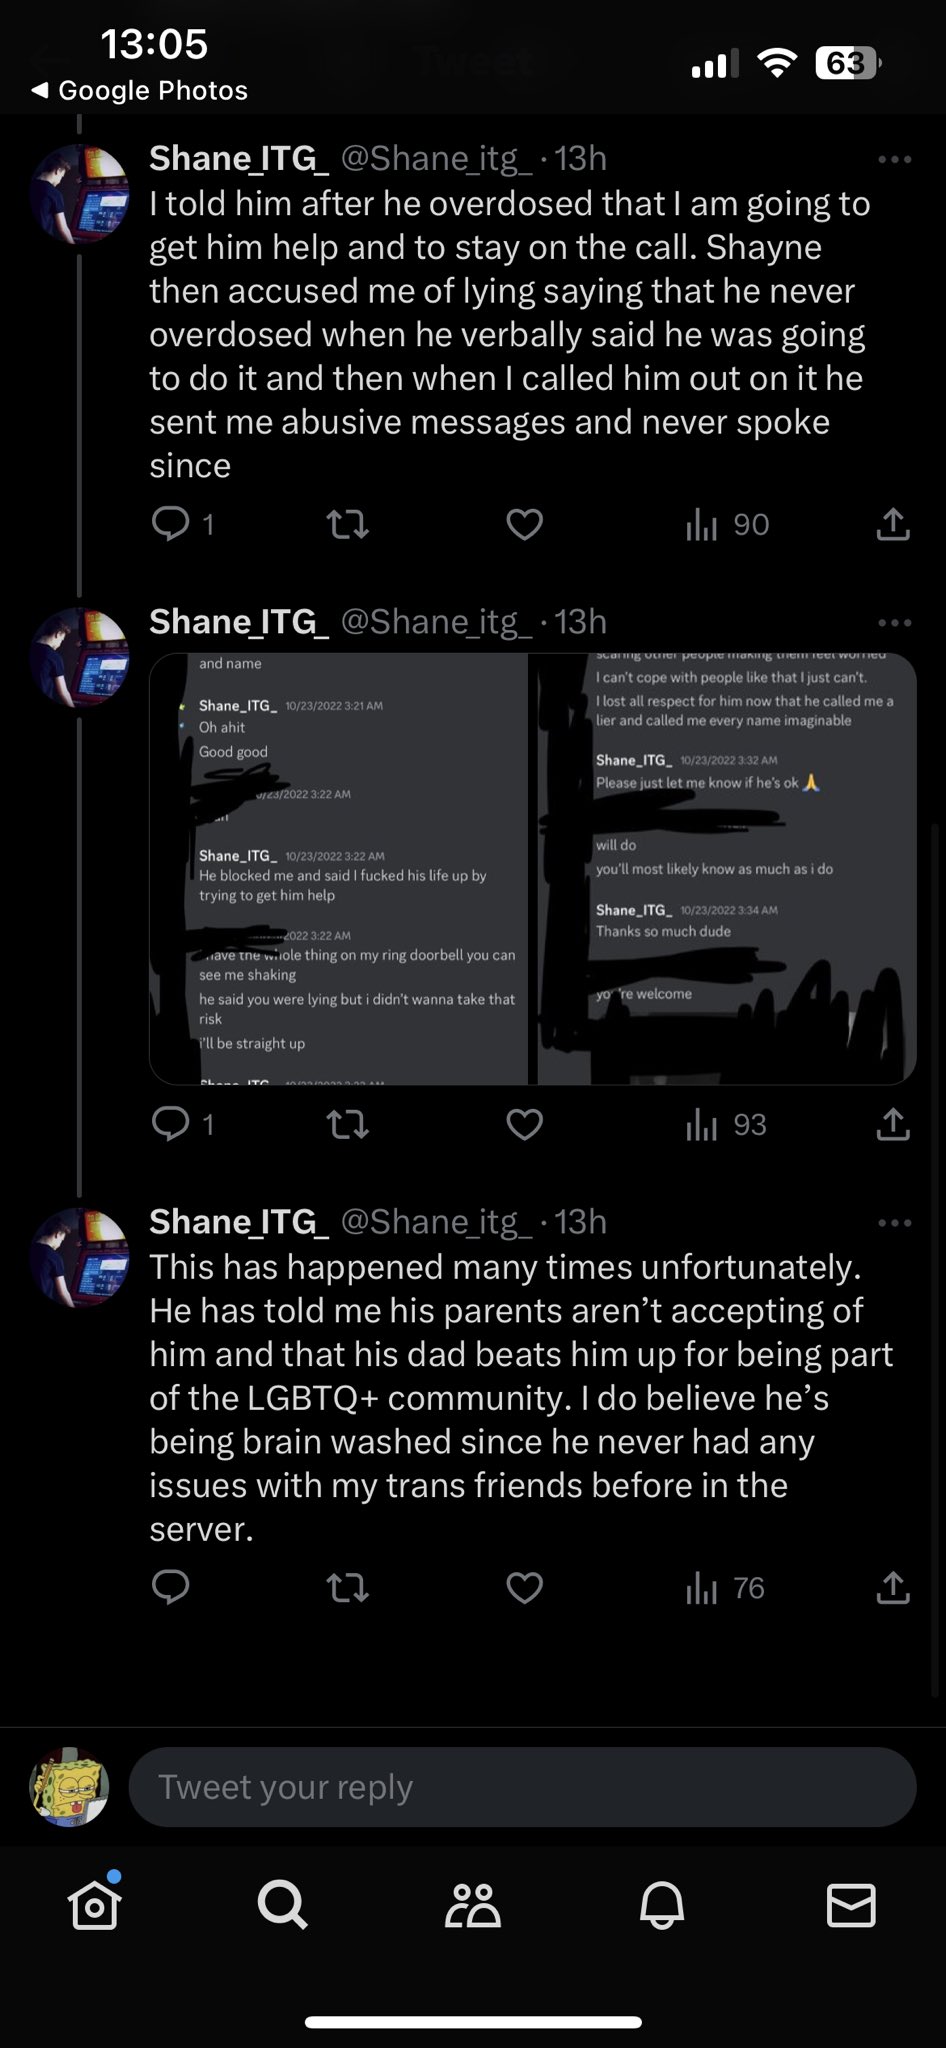Screen dimensions: 946x2048
Task: Share the first tweet via share icon
Action: click(x=892, y=524)
